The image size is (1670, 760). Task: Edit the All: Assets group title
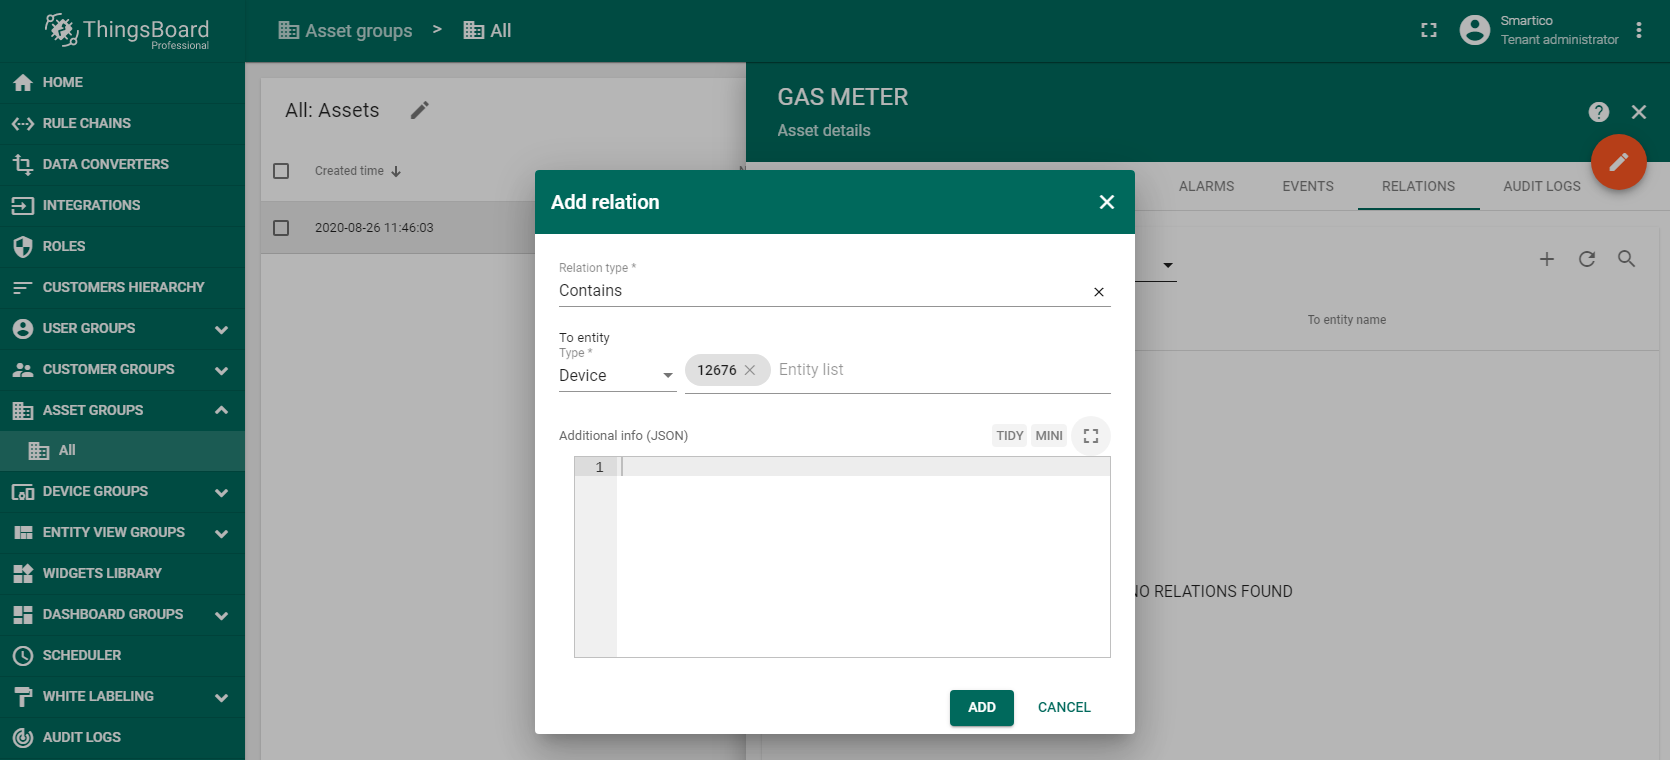420,110
